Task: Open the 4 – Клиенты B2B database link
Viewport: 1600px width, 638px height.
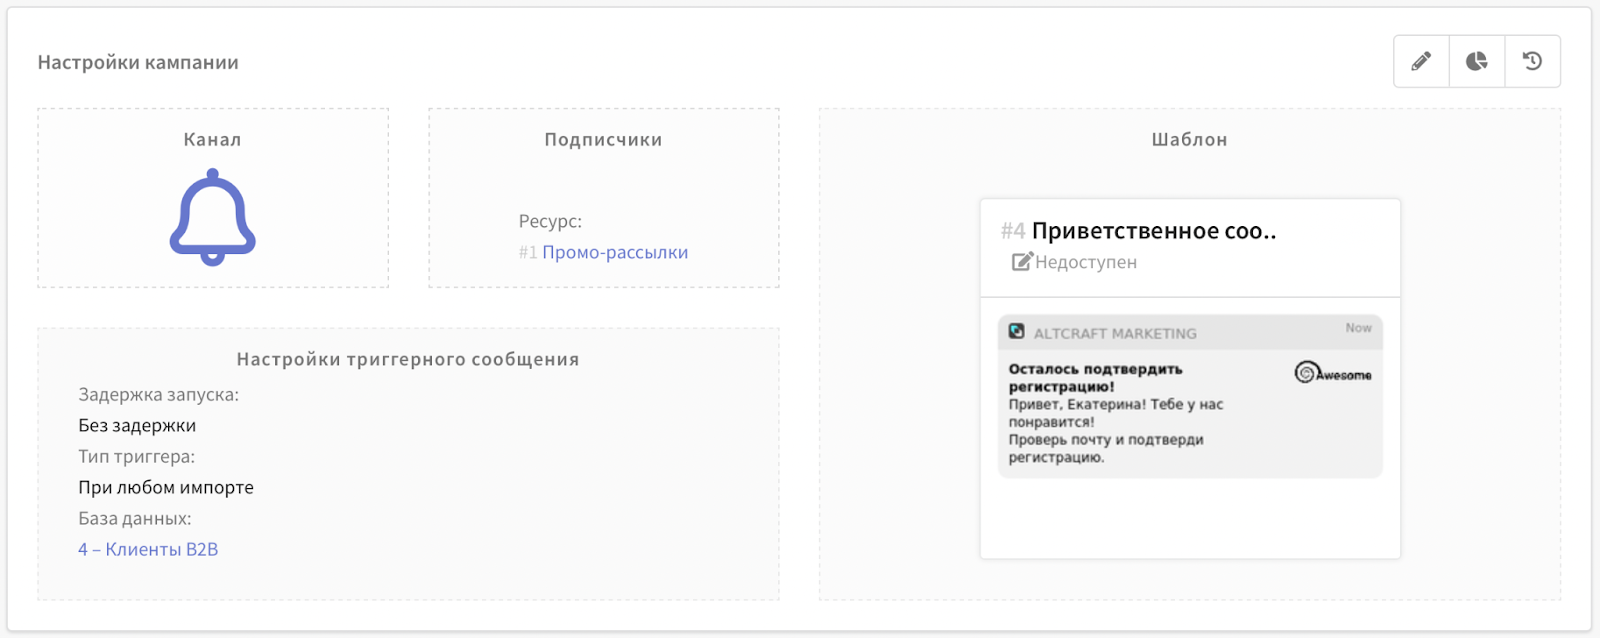Action: pyautogui.click(x=148, y=549)
